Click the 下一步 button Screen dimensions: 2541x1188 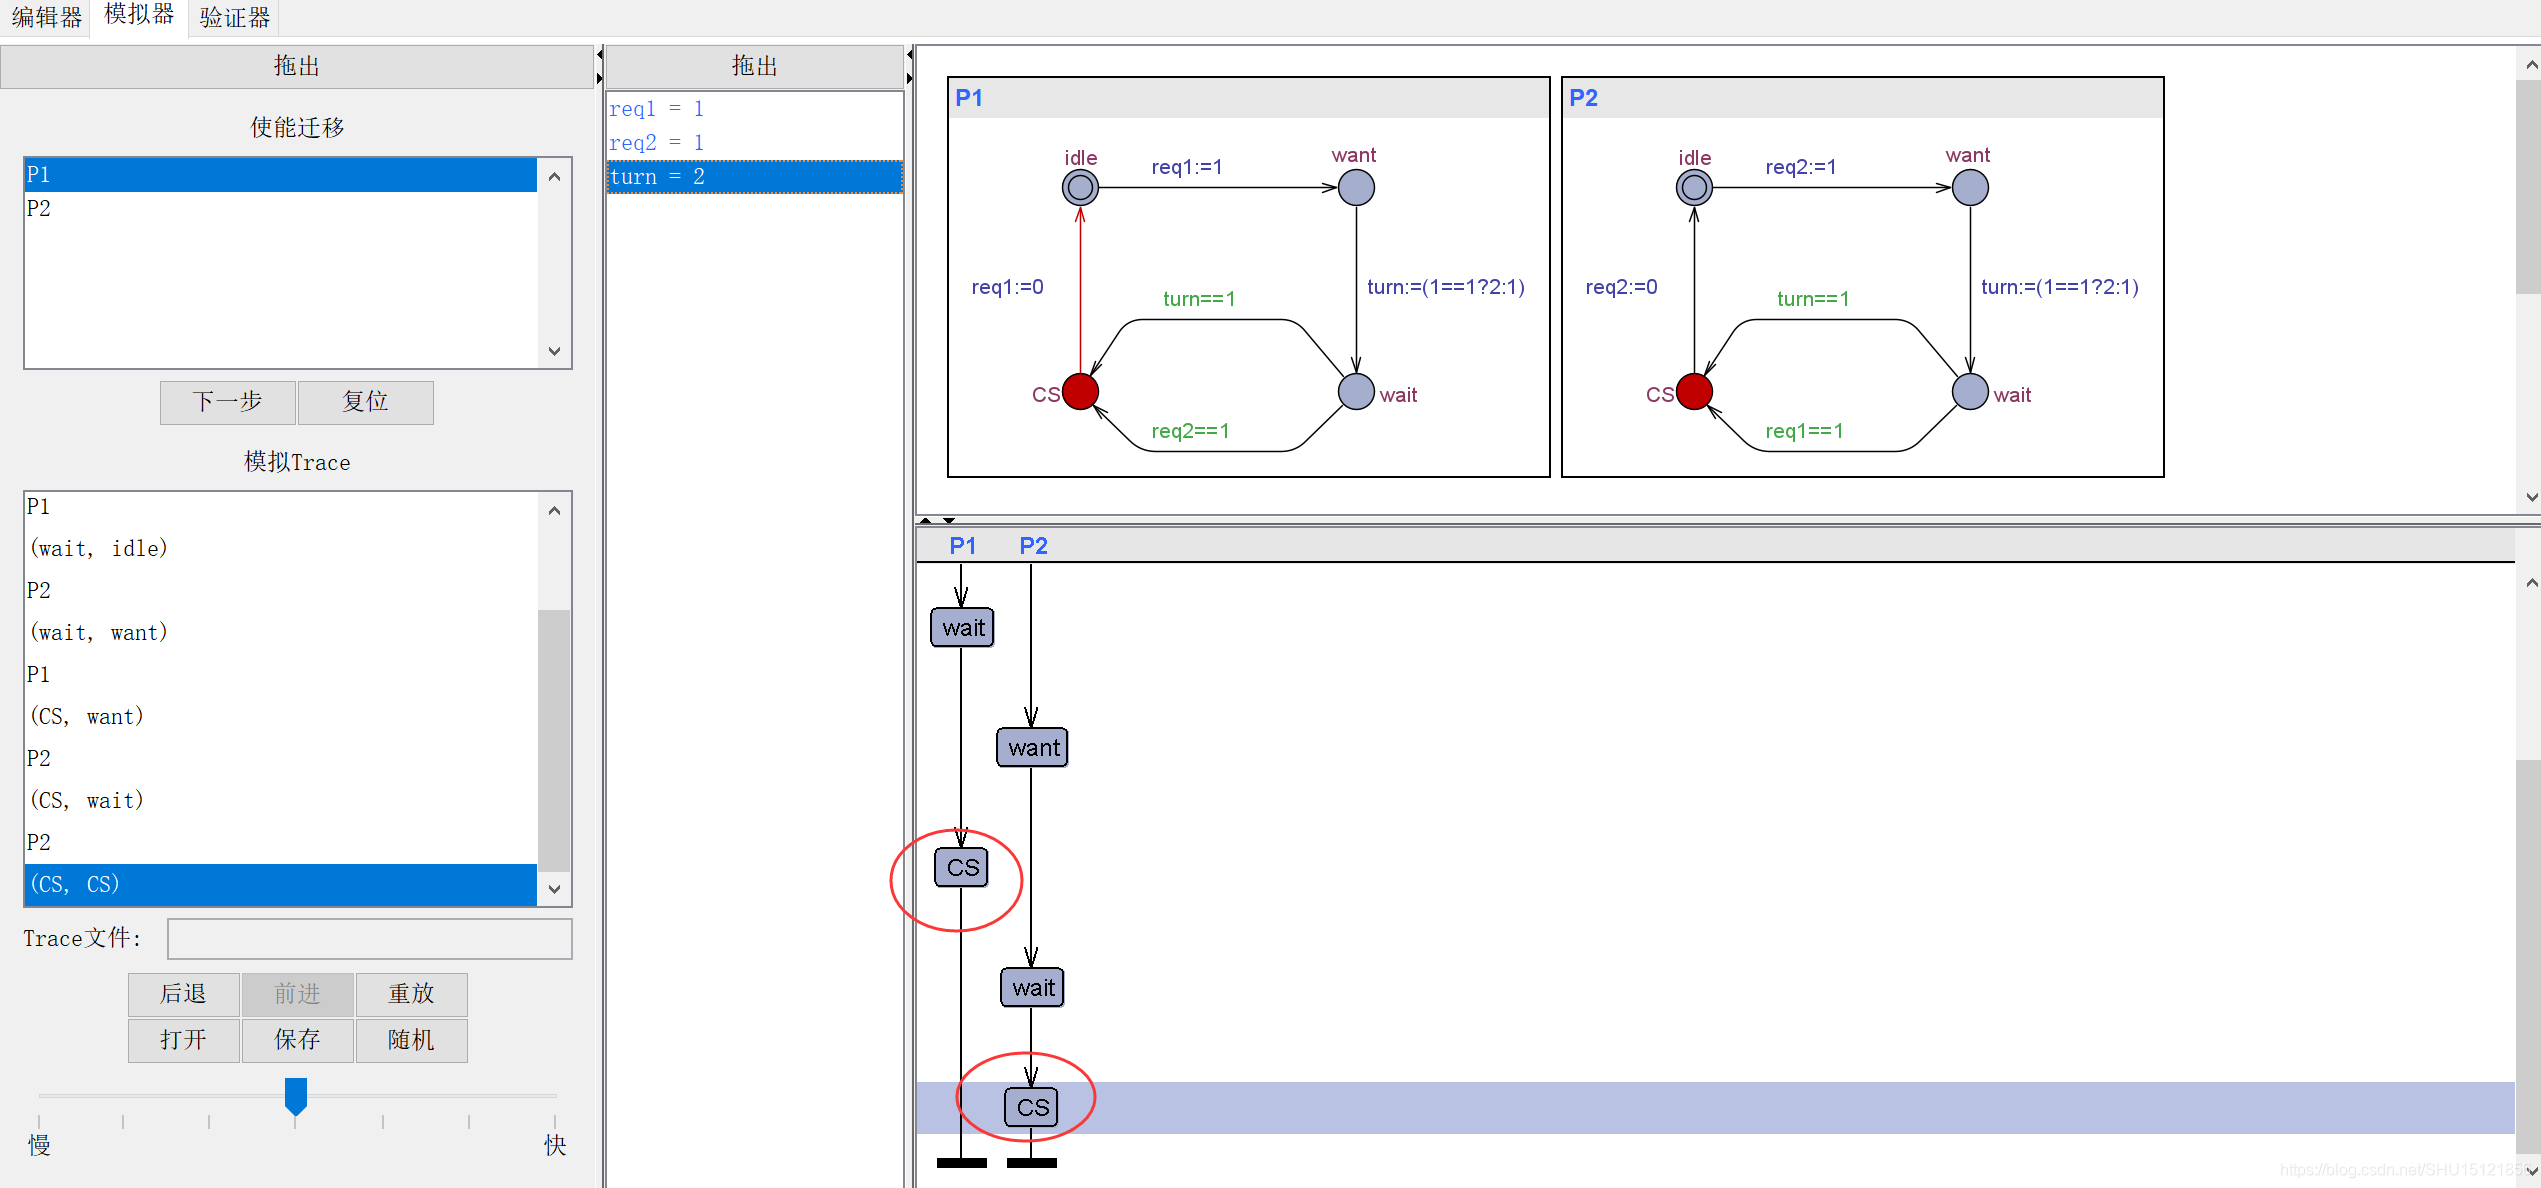tap(228, 402)
